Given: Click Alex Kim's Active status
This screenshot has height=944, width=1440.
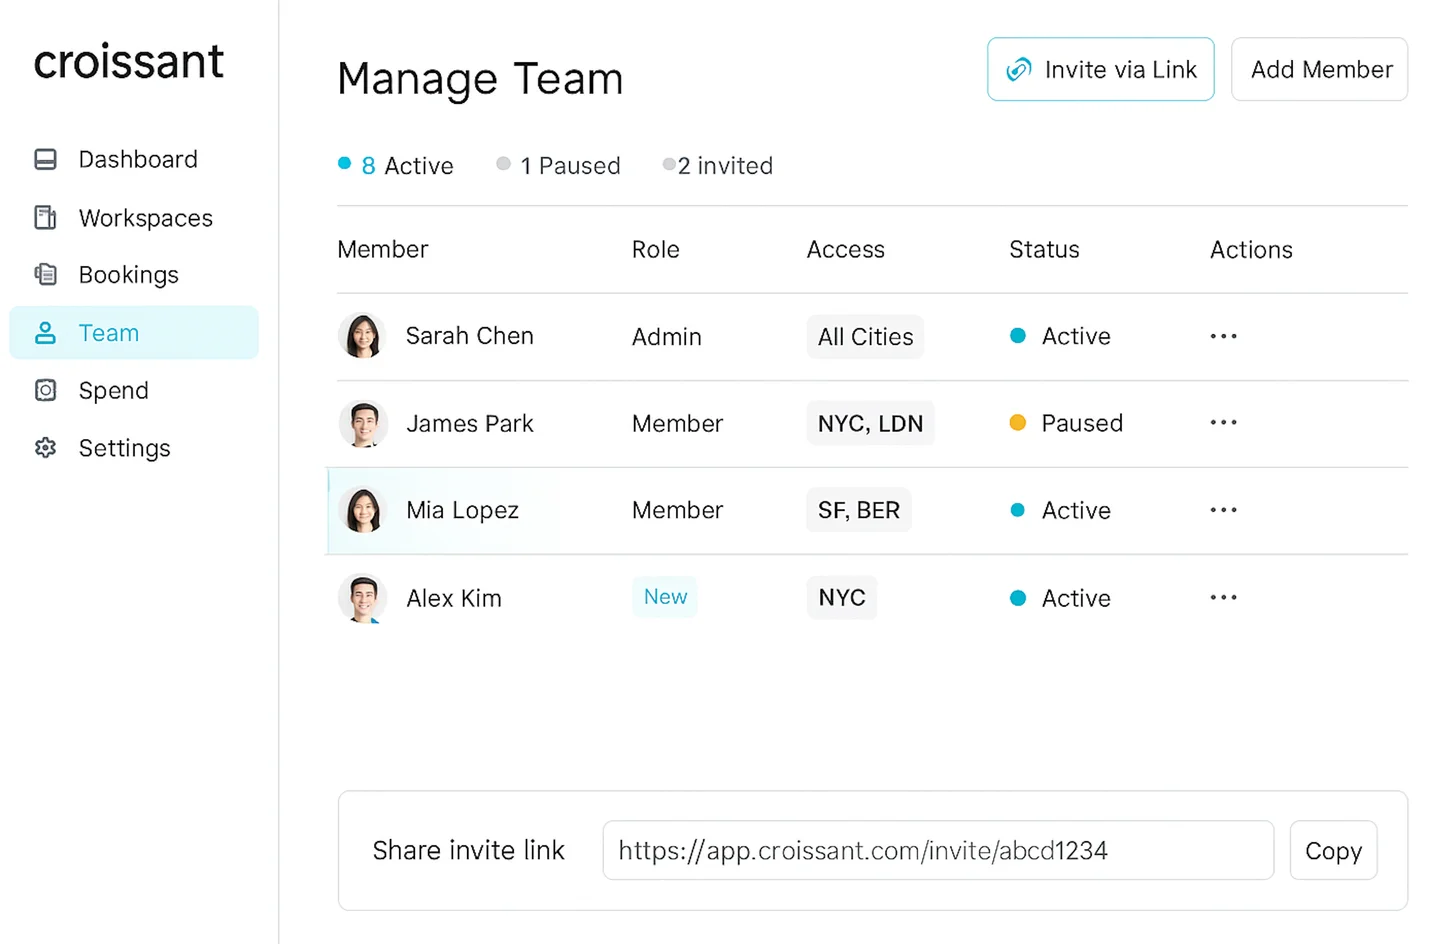Looking at the screenshot, I should click(1060, 598).
